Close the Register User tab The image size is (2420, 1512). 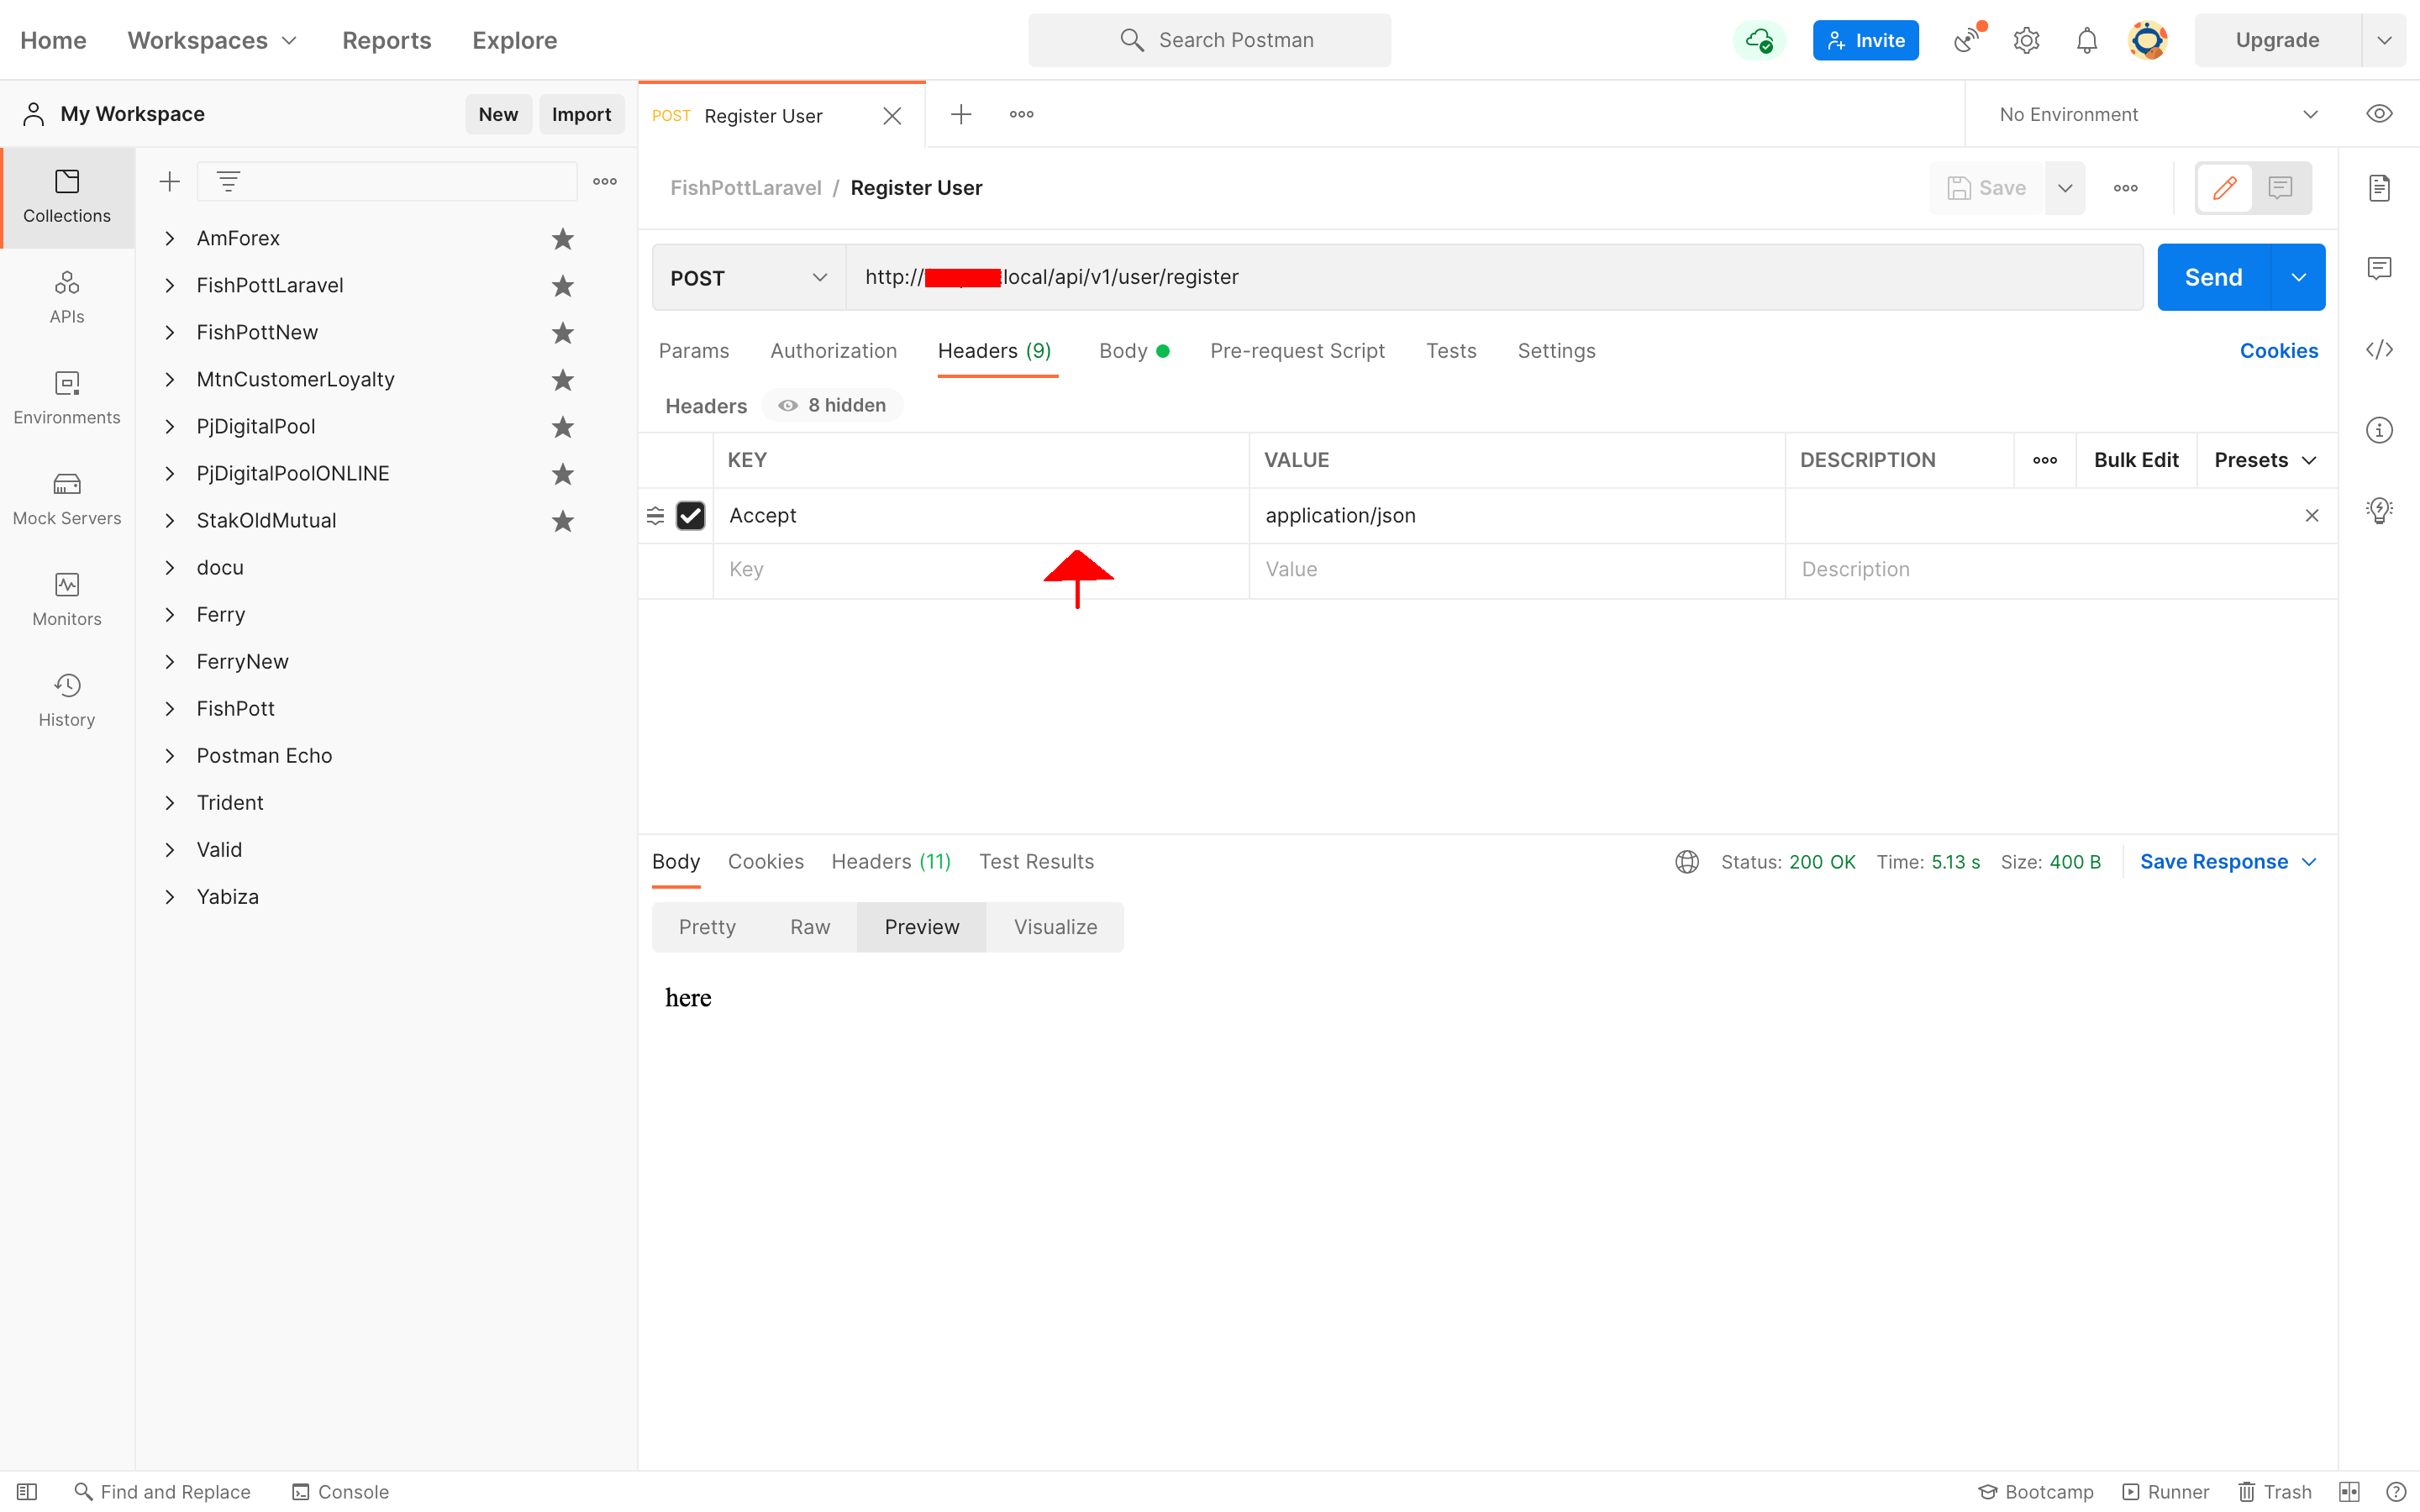[892, 116]
